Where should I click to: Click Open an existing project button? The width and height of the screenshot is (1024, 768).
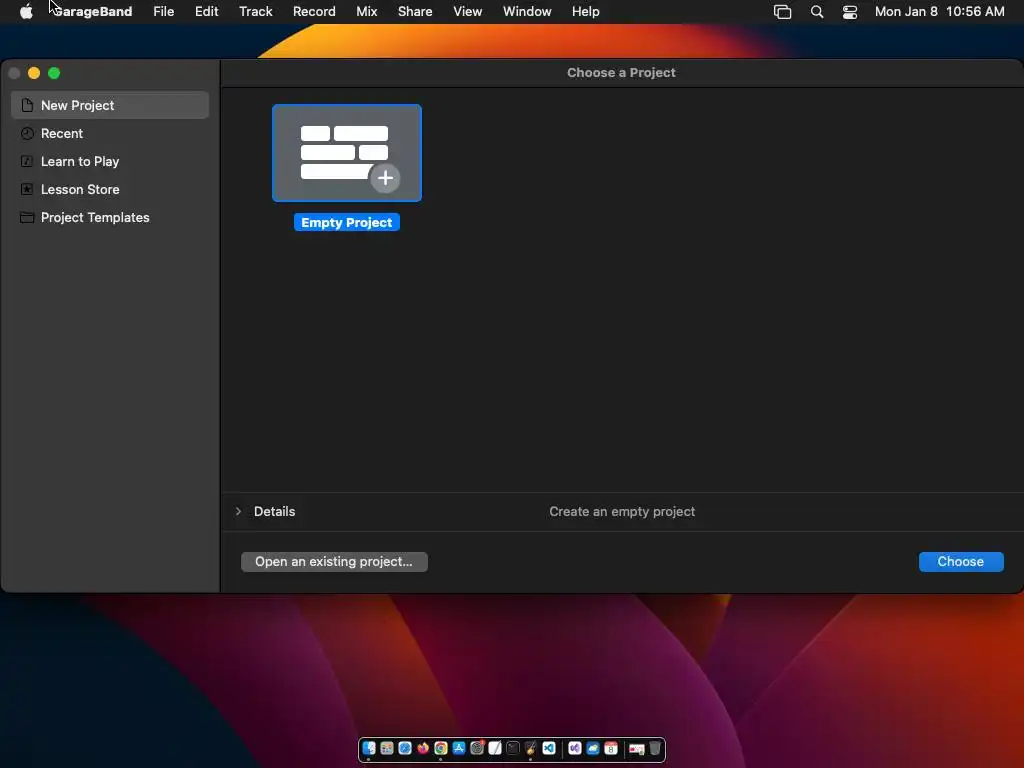[x=334, y=562]
